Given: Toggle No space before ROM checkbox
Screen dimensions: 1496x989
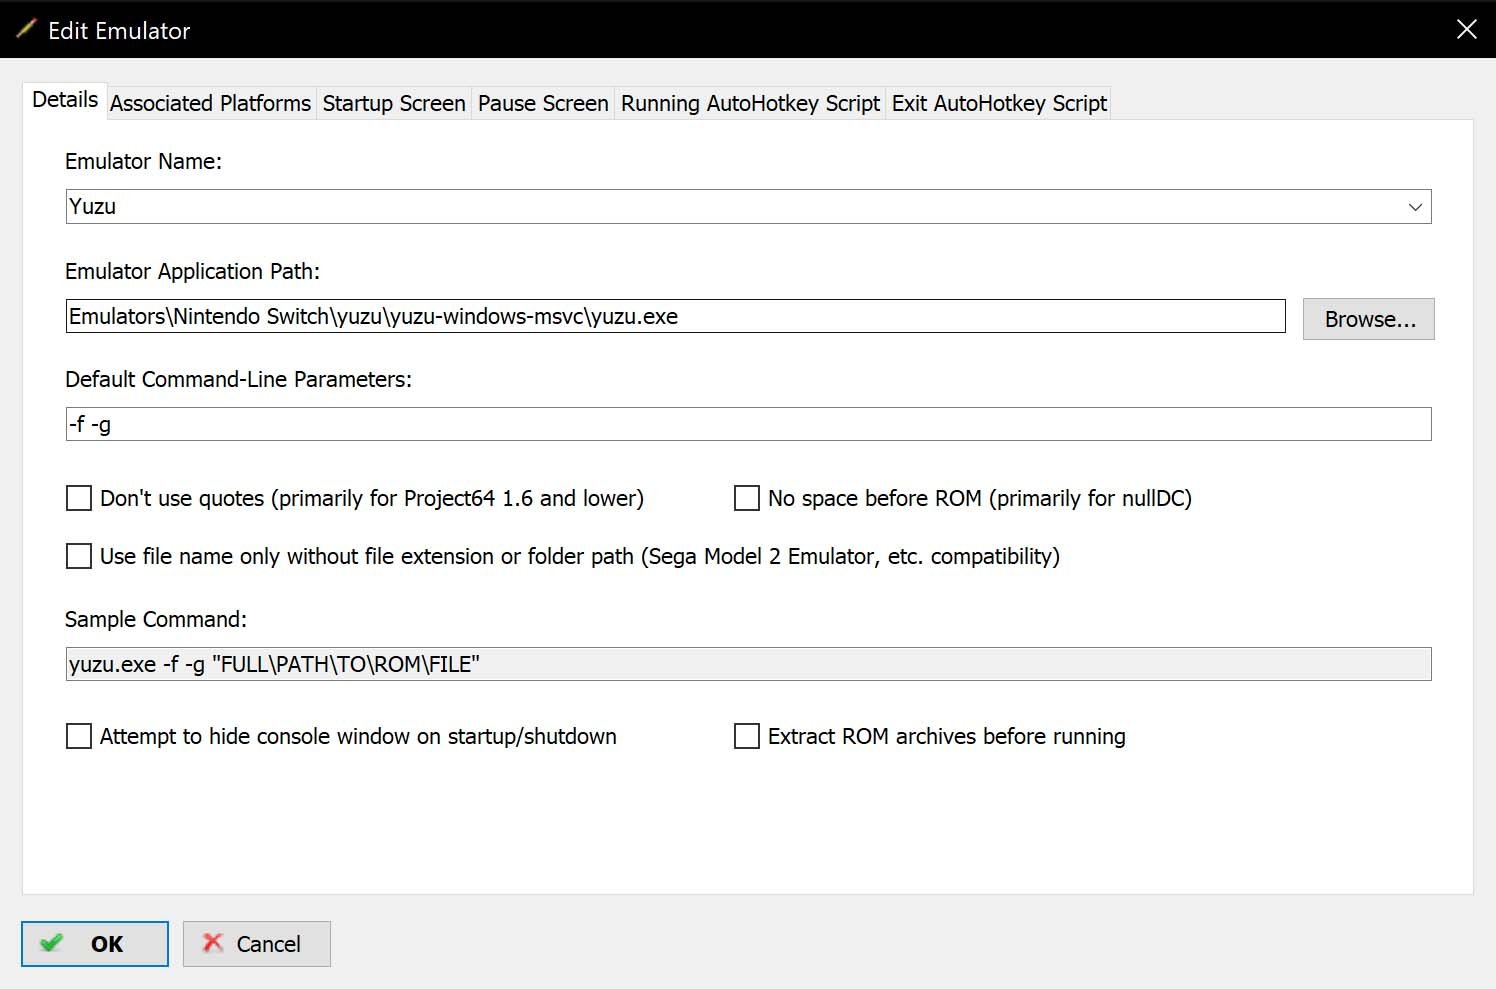Looking at the screenshot, I should 747,498.
